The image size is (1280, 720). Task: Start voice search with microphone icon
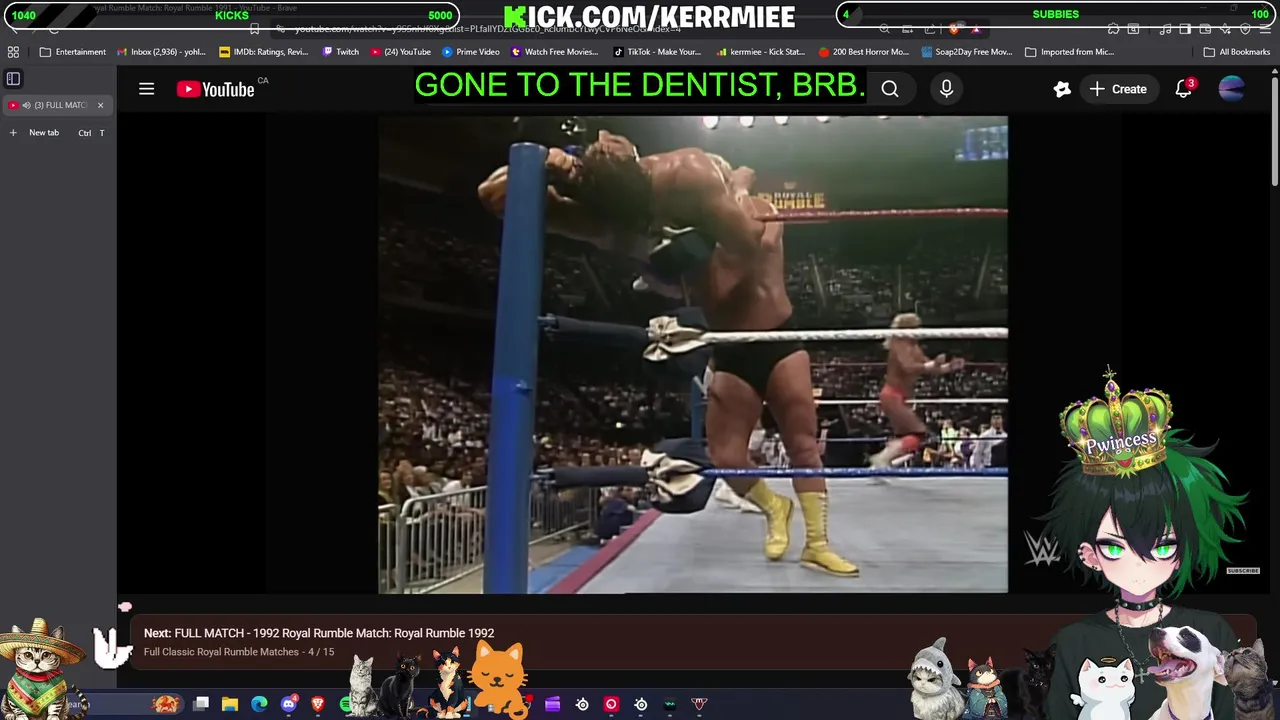tap(946, 89)
